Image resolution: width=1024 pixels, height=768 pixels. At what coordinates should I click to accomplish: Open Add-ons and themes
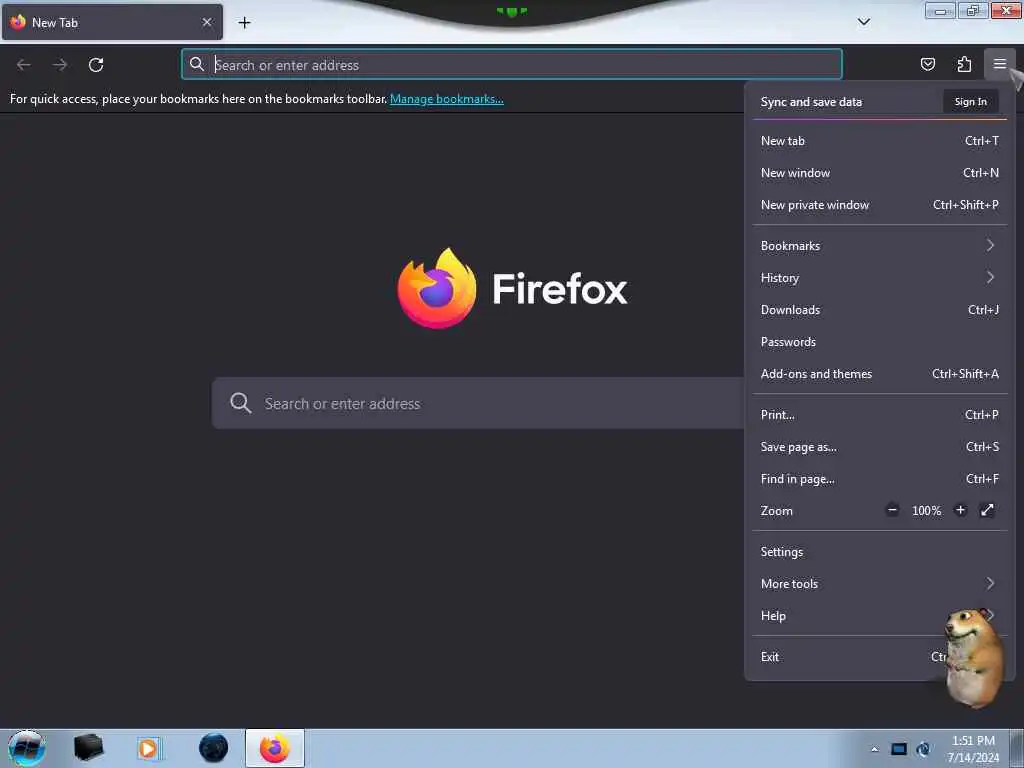[880, 374]
